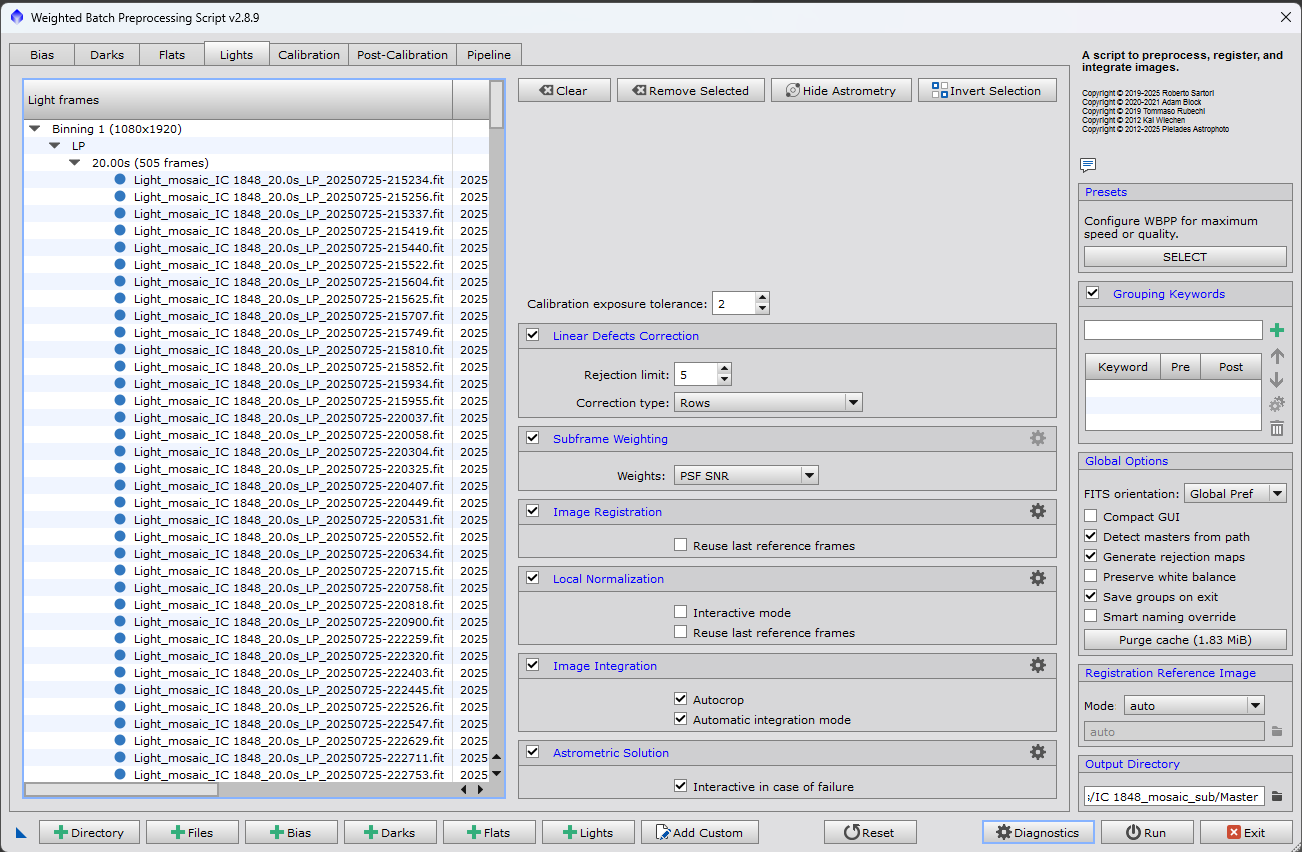Collapse the Binning 1 (1080x1920) tree node
Screen dimensions: 1302x852
click(x=35, y=129)
